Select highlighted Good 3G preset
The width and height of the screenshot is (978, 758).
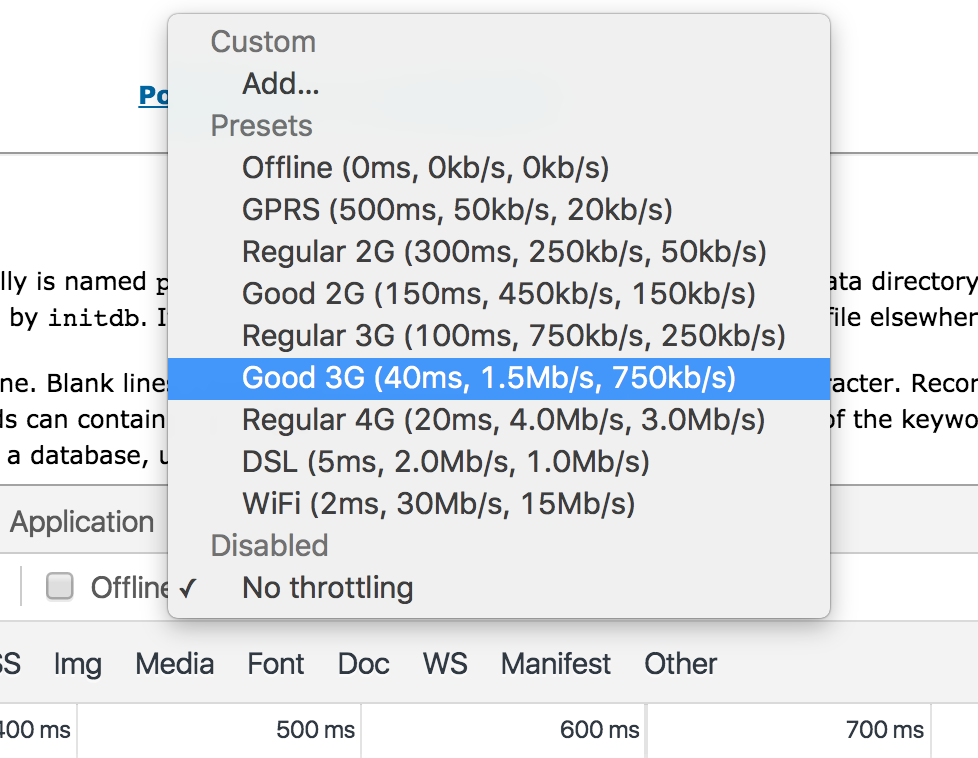(x=498, y=378)
